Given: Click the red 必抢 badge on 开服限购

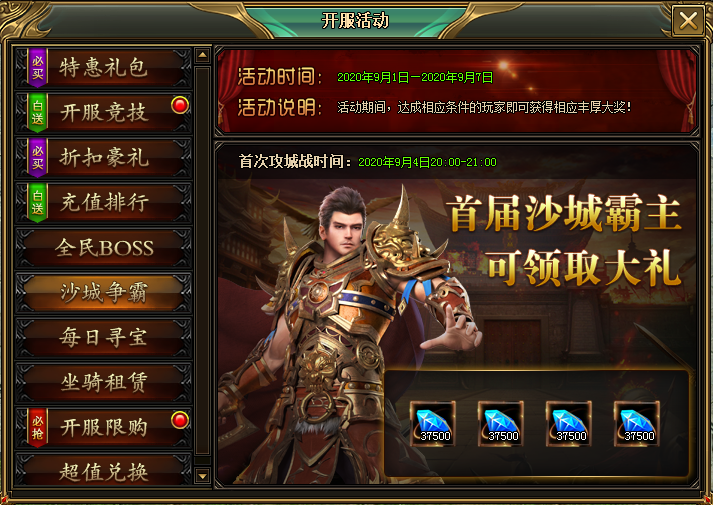Looking at the screenshot, I should click(x=38, y=427).
